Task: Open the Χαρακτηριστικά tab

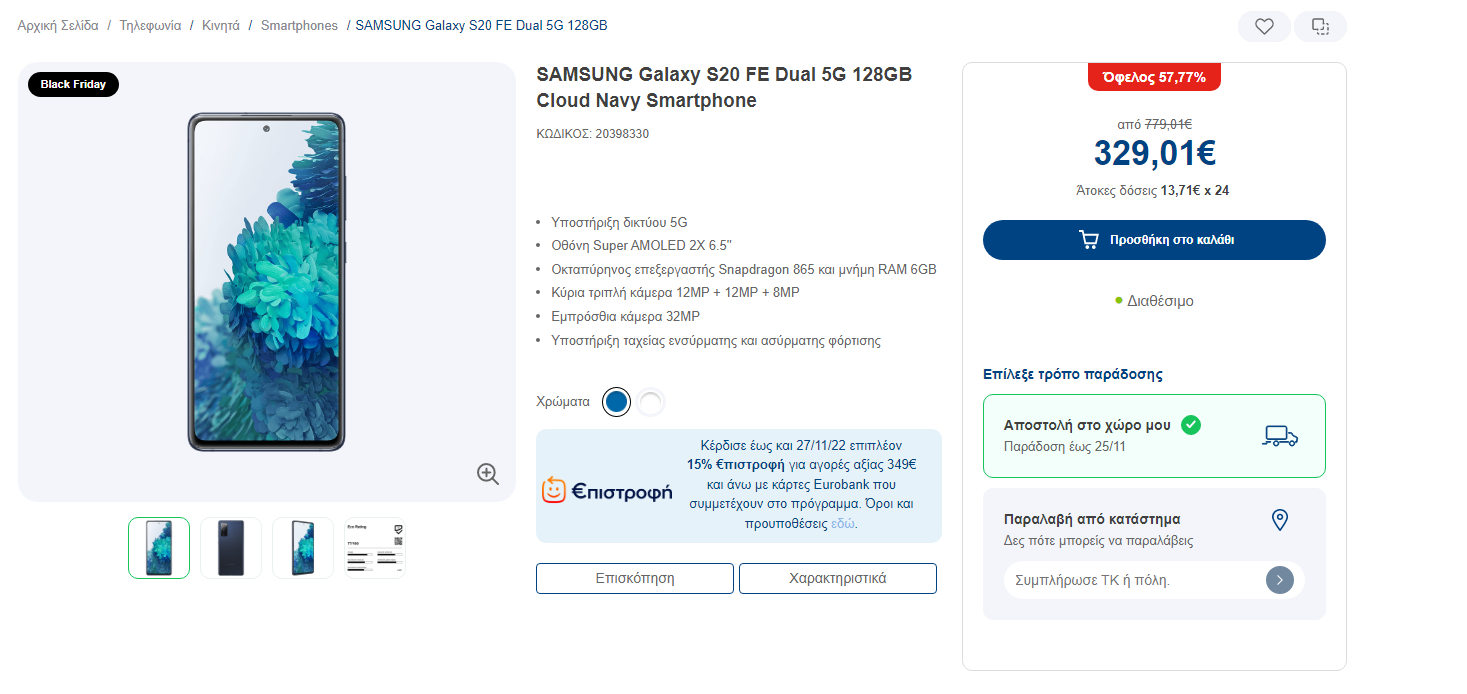Action: pyautogui.click(x=838, y=578)
